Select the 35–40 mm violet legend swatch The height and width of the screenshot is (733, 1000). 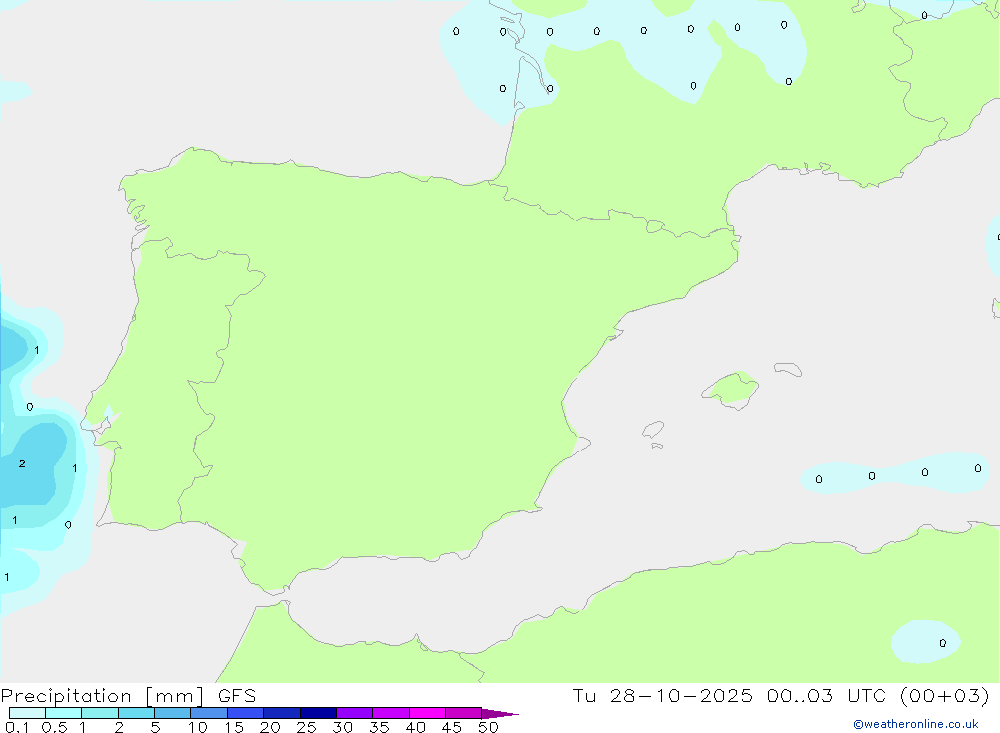coord(390,713)
